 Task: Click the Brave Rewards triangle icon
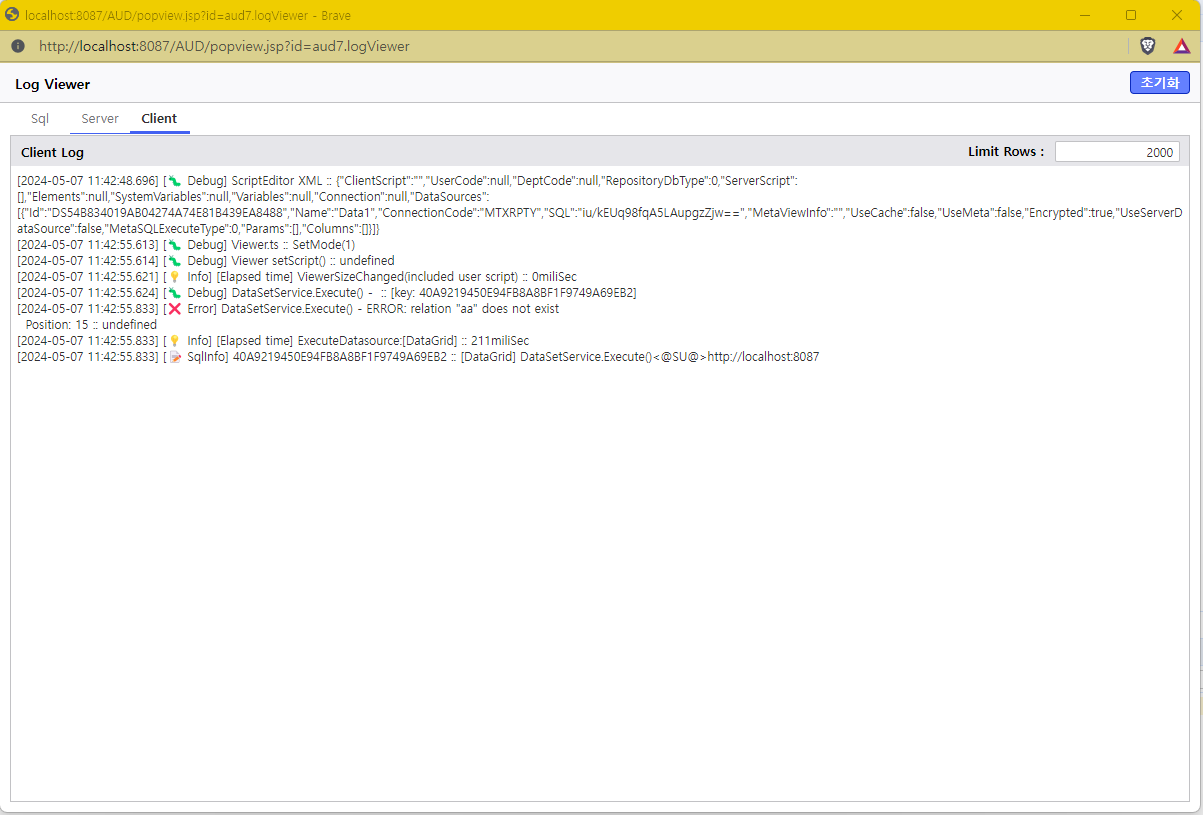(1181, 46)
